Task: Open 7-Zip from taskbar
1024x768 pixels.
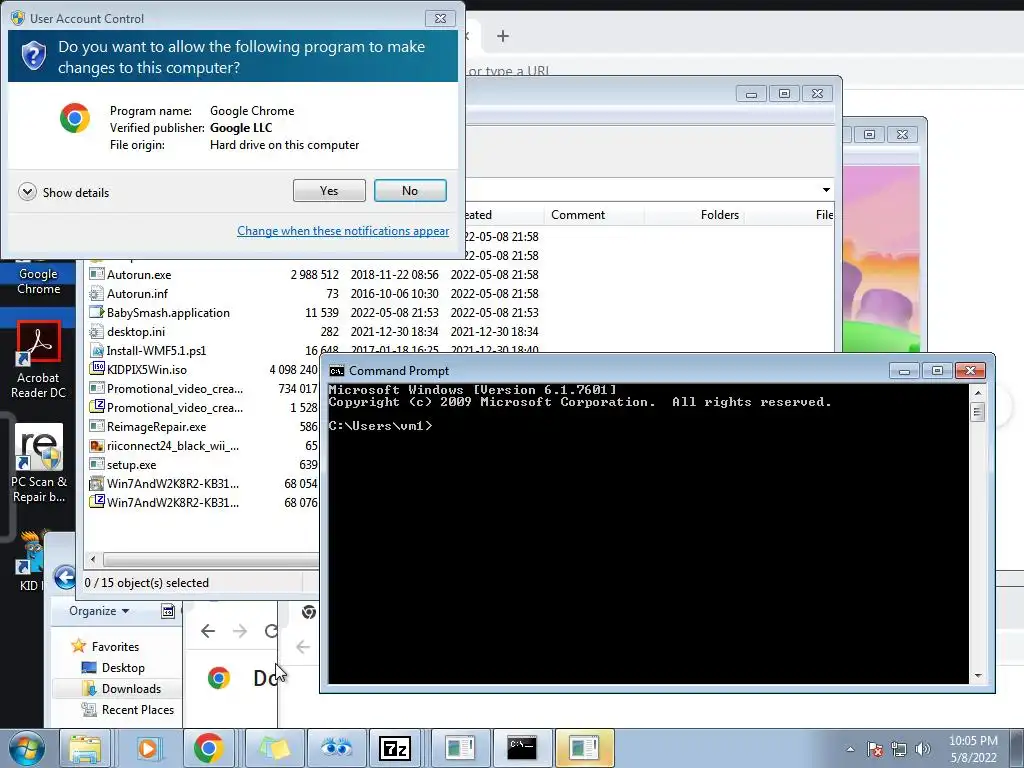Action: pyautogui.click(x=395, y=748)
